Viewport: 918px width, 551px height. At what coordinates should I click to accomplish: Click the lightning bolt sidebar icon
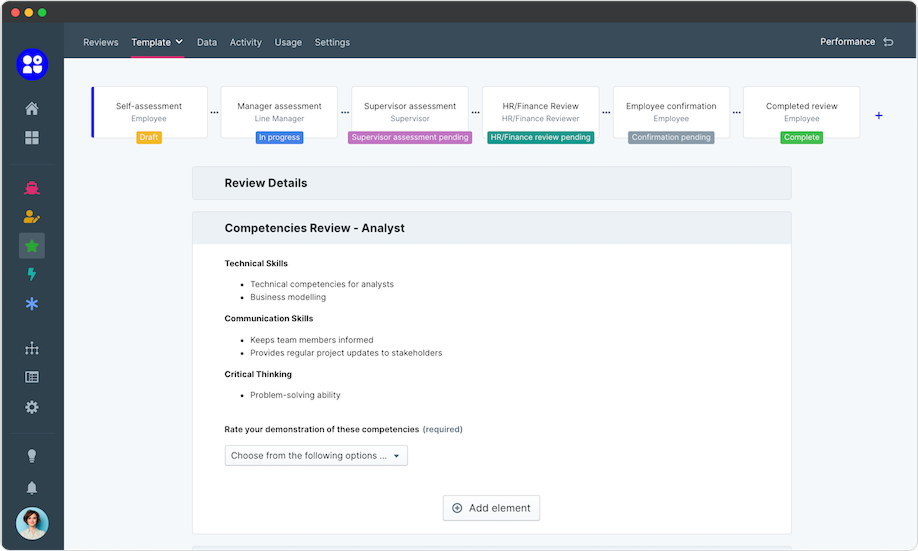pos(32,274)
